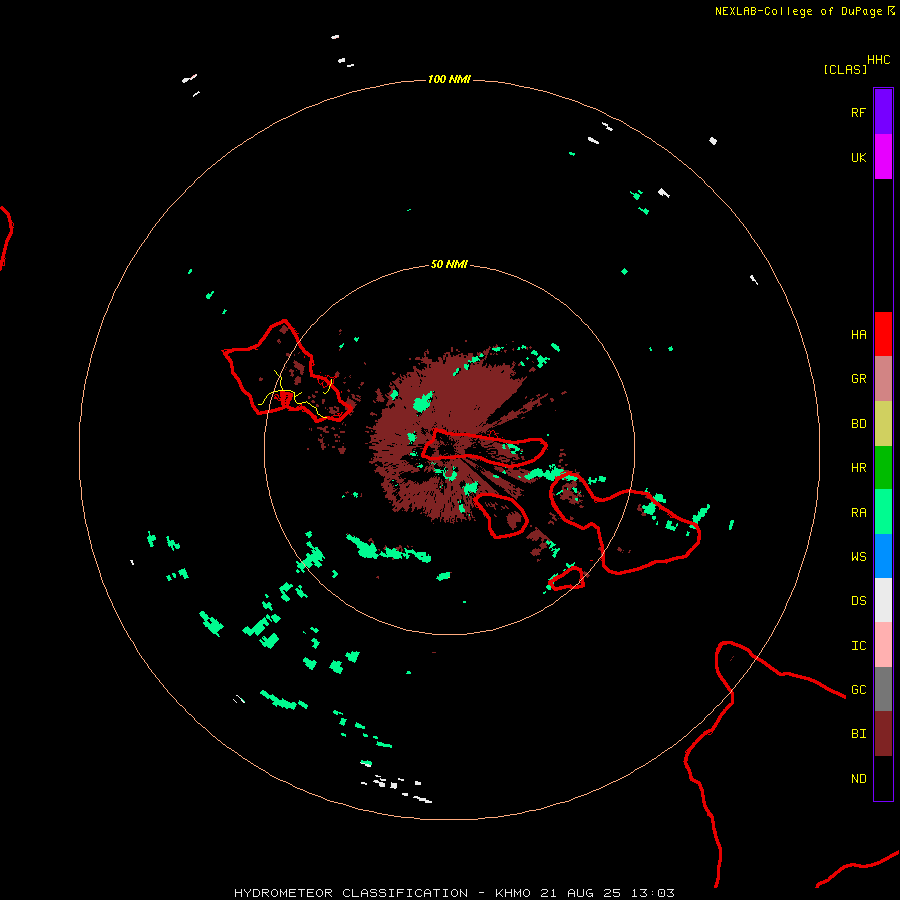900x900 pixels.
Task: Click the RF purple legend swatch
Action: click(883, 111)
